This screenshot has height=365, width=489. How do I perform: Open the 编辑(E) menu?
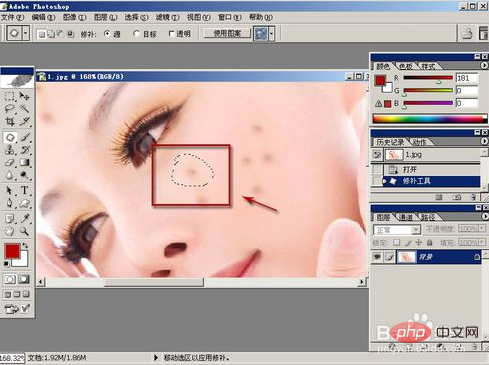tap(43, 17)
